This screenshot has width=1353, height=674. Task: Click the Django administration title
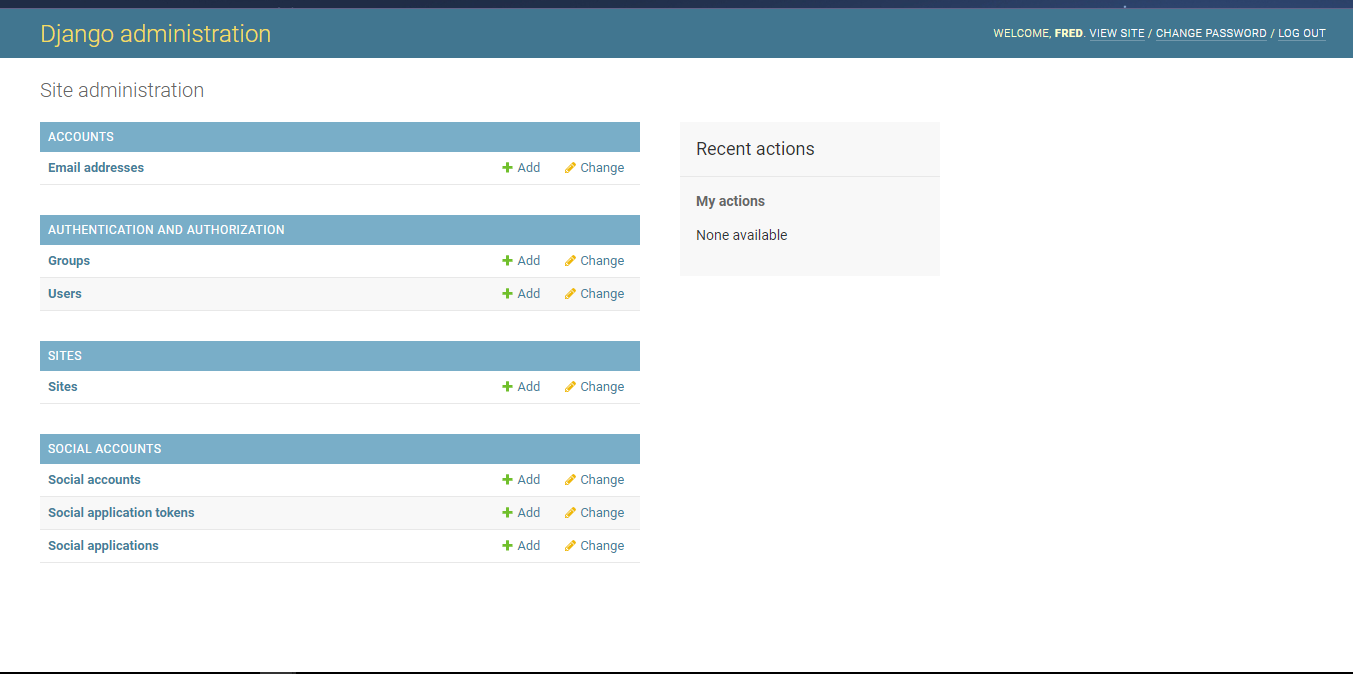[x=155, y=34]
